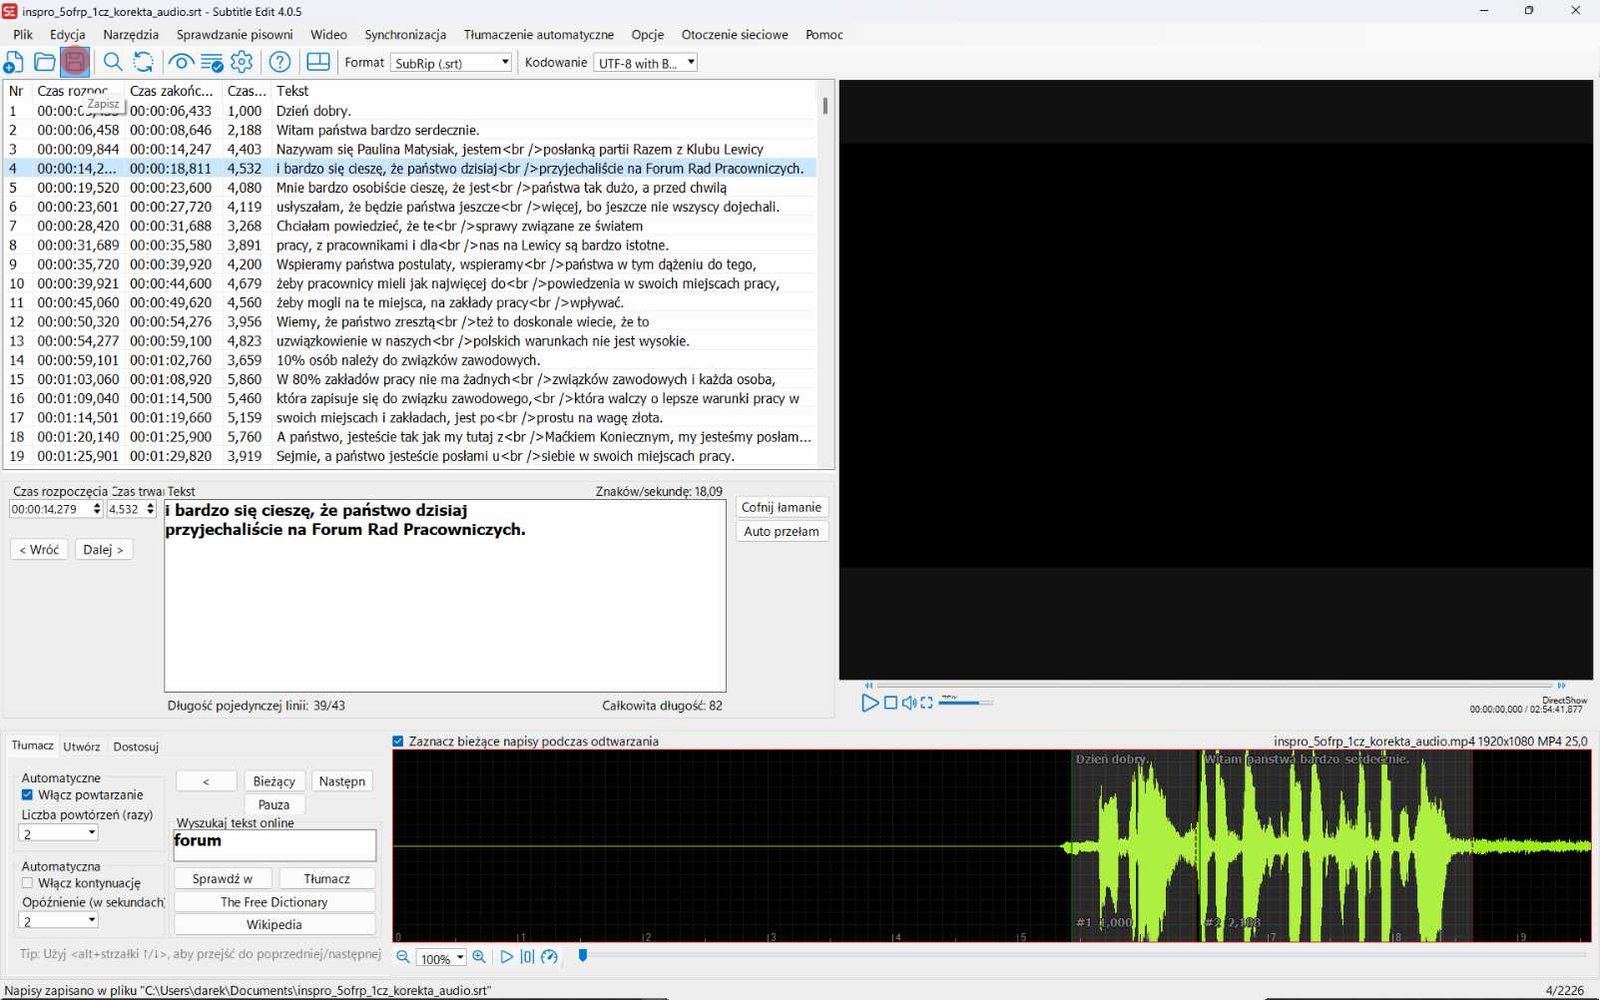Save subtitles with the Zapisz floppy icon
1600x1000 pixels.
[x=75, y=62]
